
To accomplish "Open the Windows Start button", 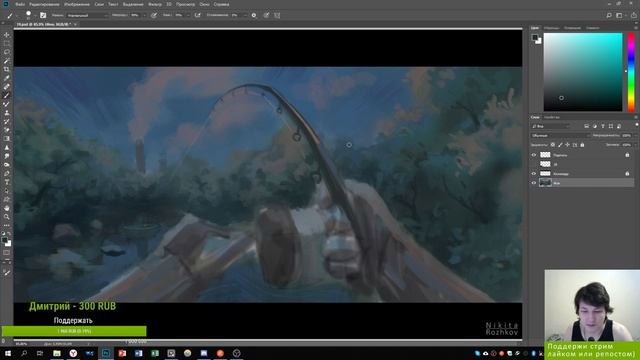I will point(8,353).
